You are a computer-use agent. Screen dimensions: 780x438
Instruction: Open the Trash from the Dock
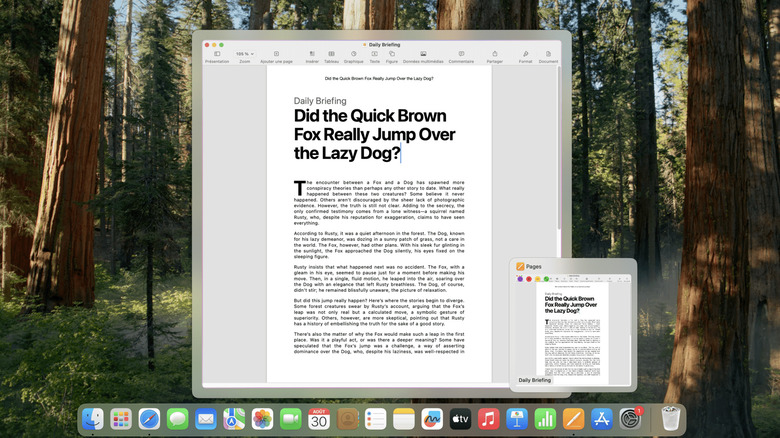(x=671, y=418)
